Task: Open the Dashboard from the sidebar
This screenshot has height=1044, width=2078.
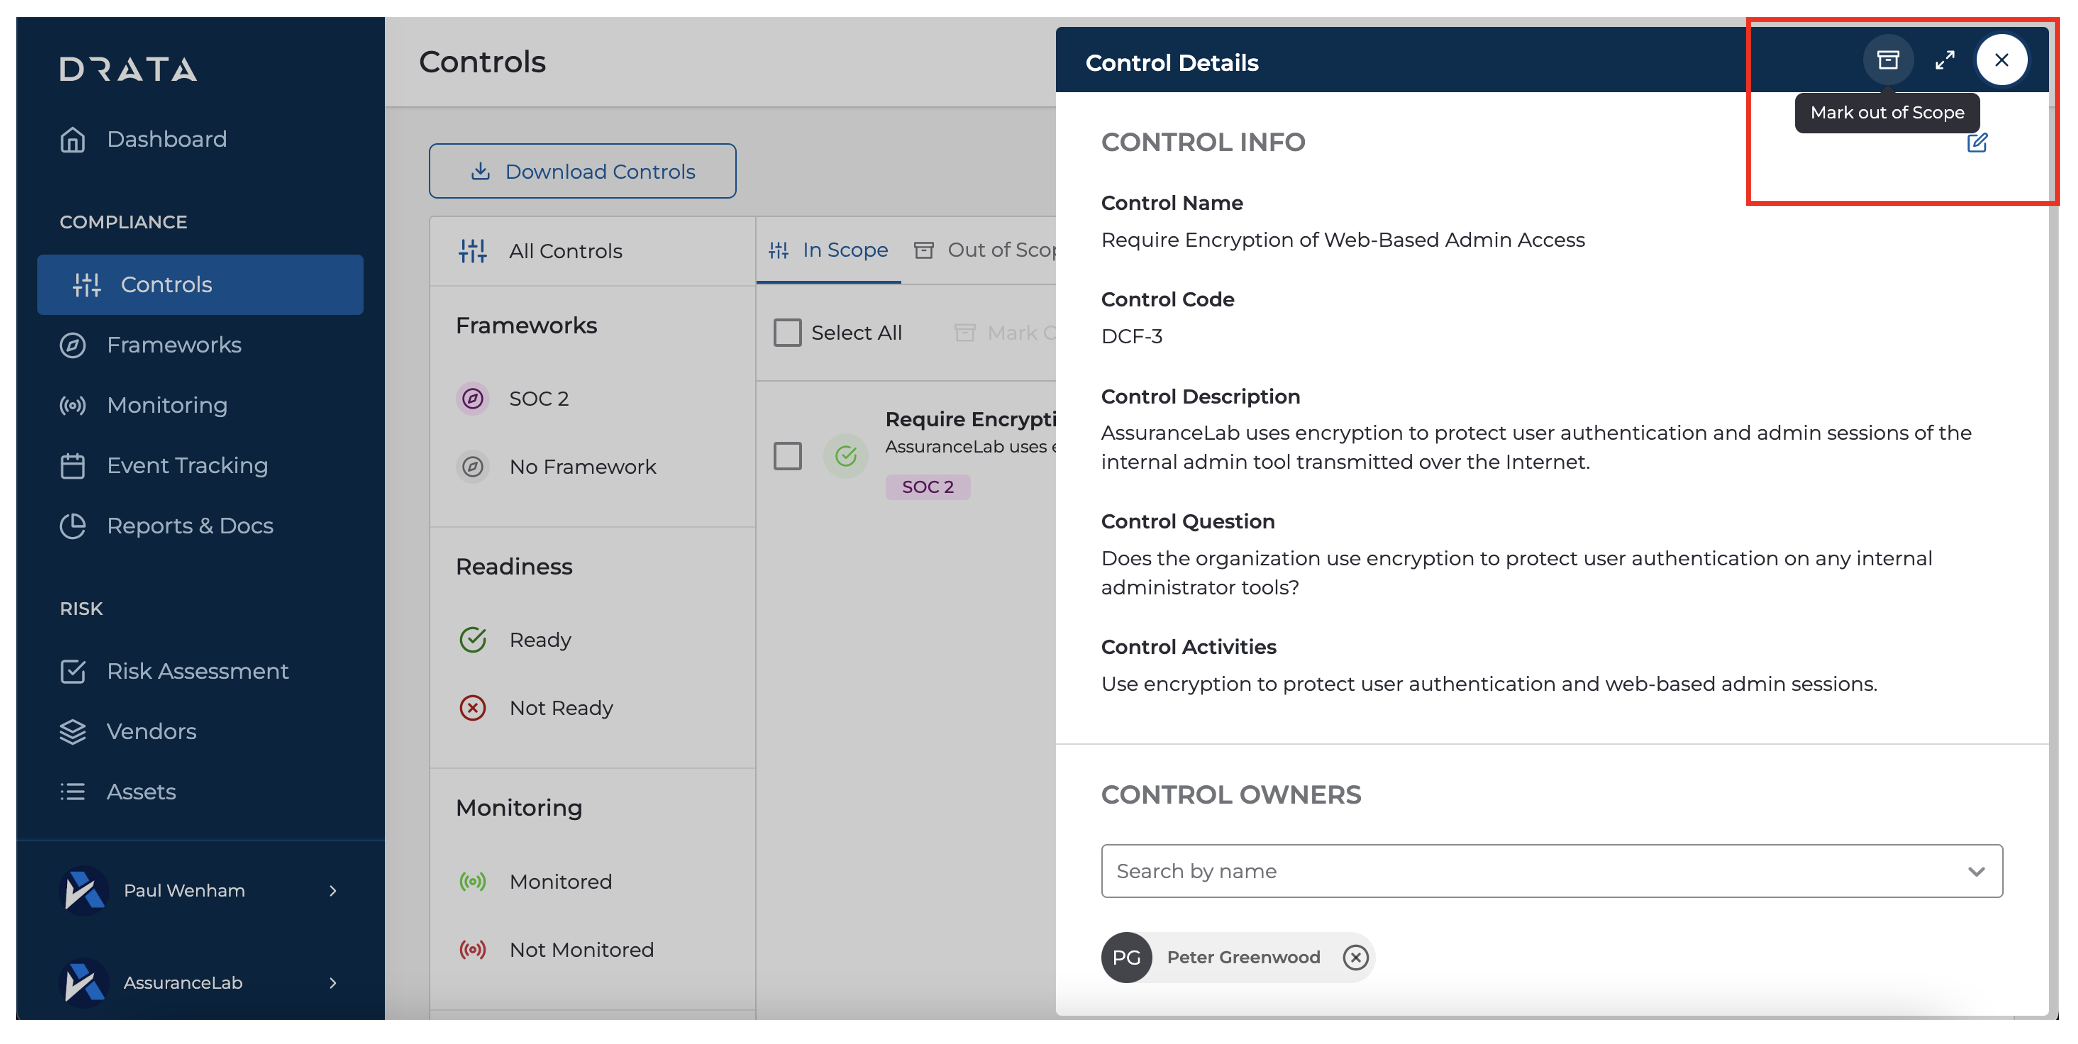Action: (x=166, y=139)
